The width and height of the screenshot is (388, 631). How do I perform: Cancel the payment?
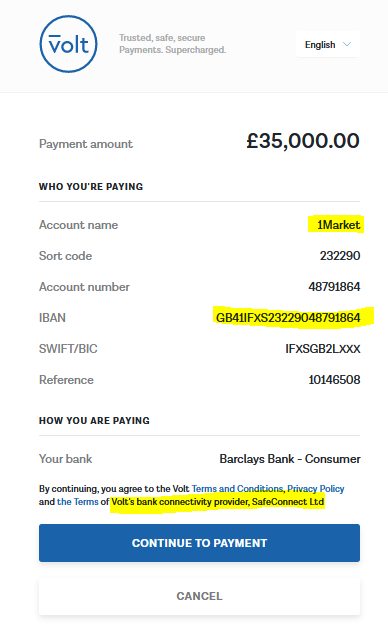click(x=199, y=596)
